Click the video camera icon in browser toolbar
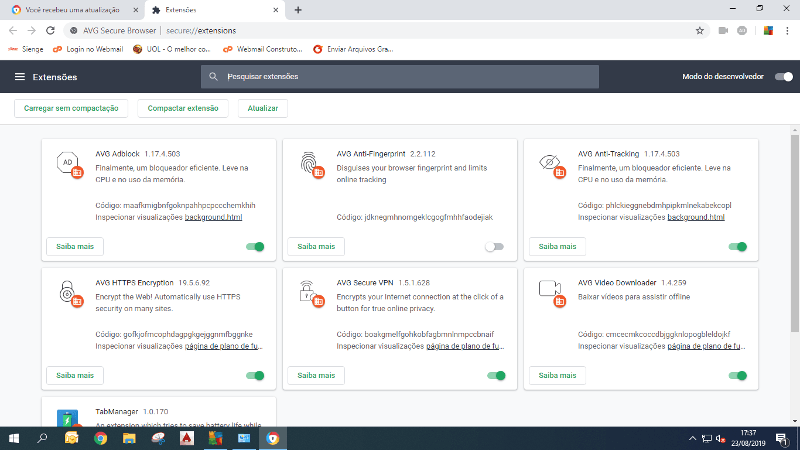Viewport: 800px width, 450px height. pos(722,30)
